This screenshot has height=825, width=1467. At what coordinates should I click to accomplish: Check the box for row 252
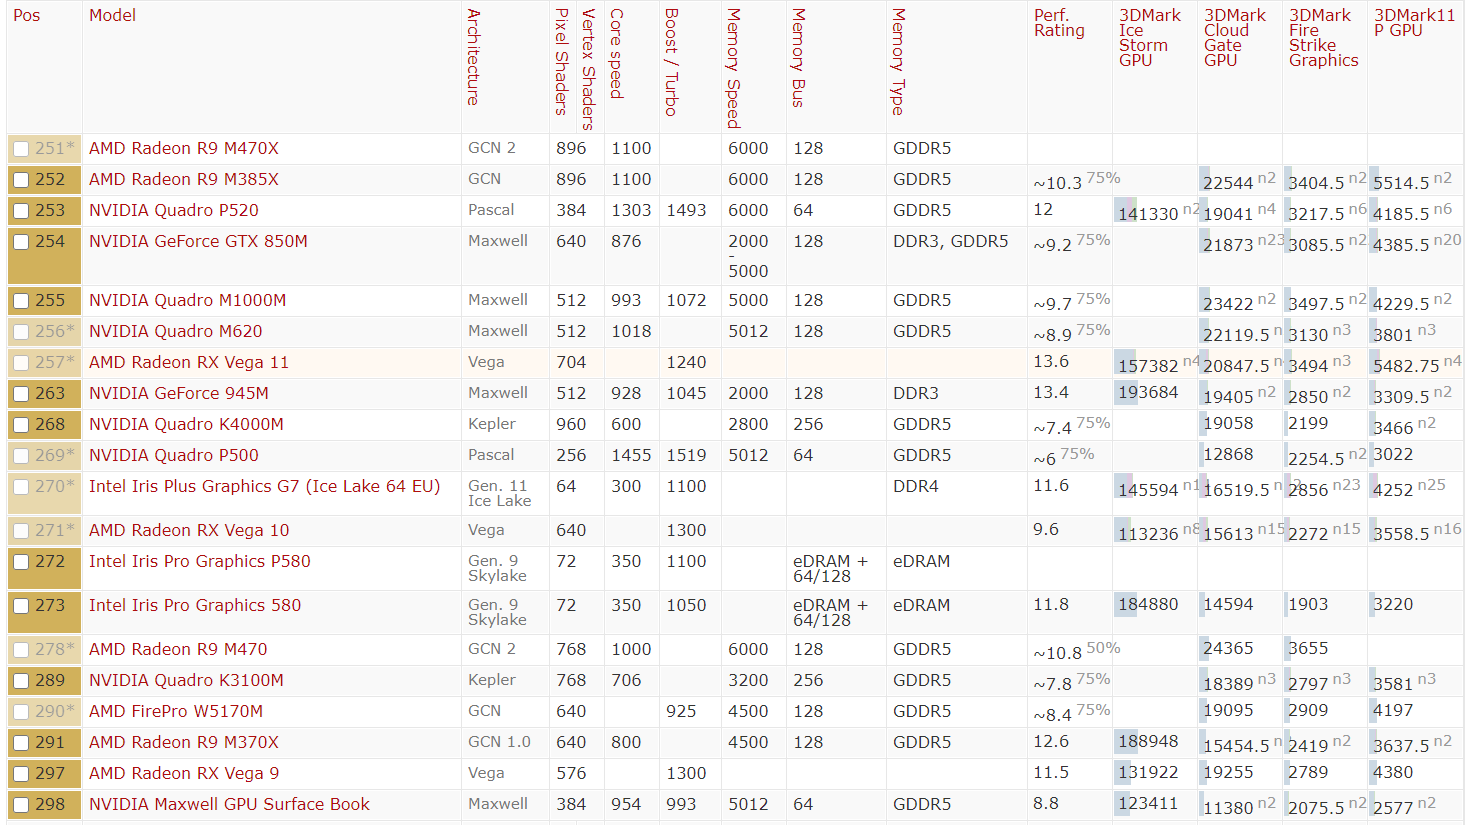(21, 180)
